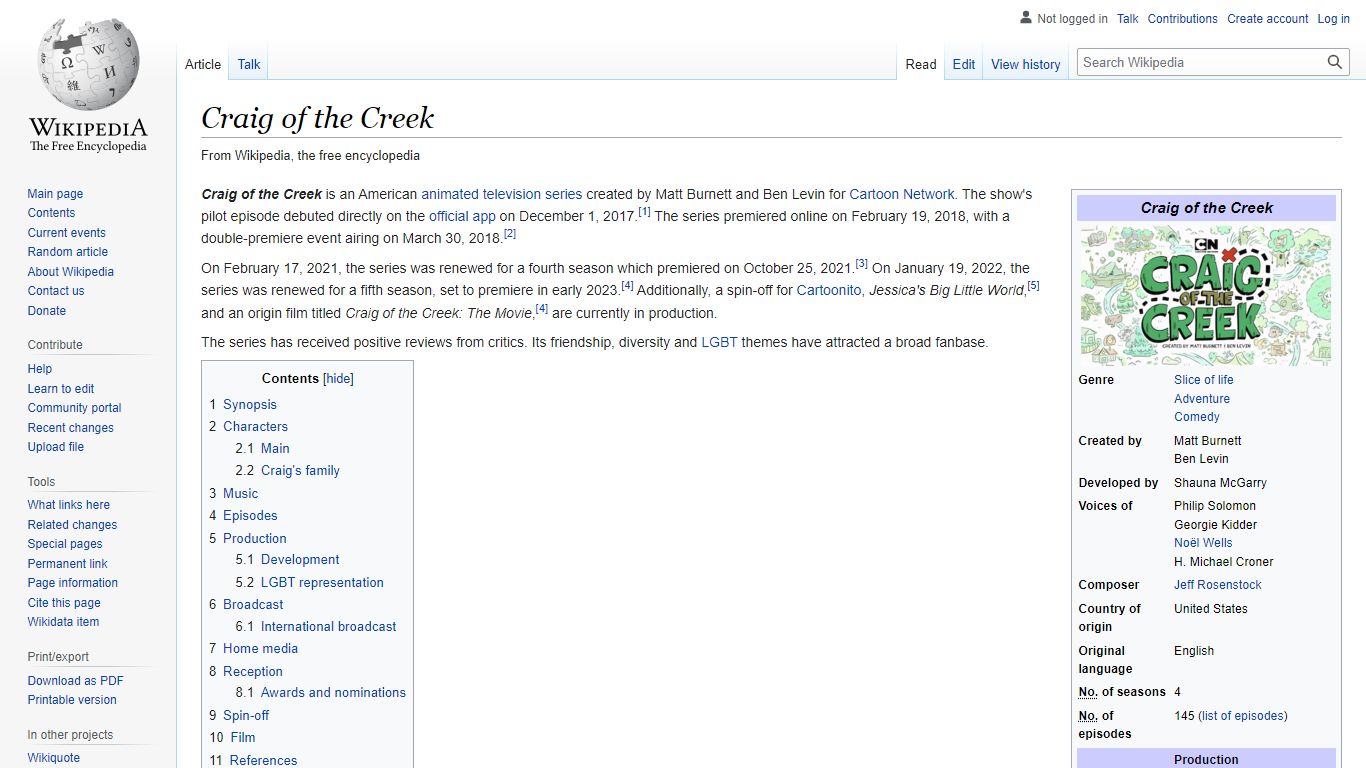Open list of episodes link
This screenshot has width=1366, height=768.
(x=1243, y=716)
